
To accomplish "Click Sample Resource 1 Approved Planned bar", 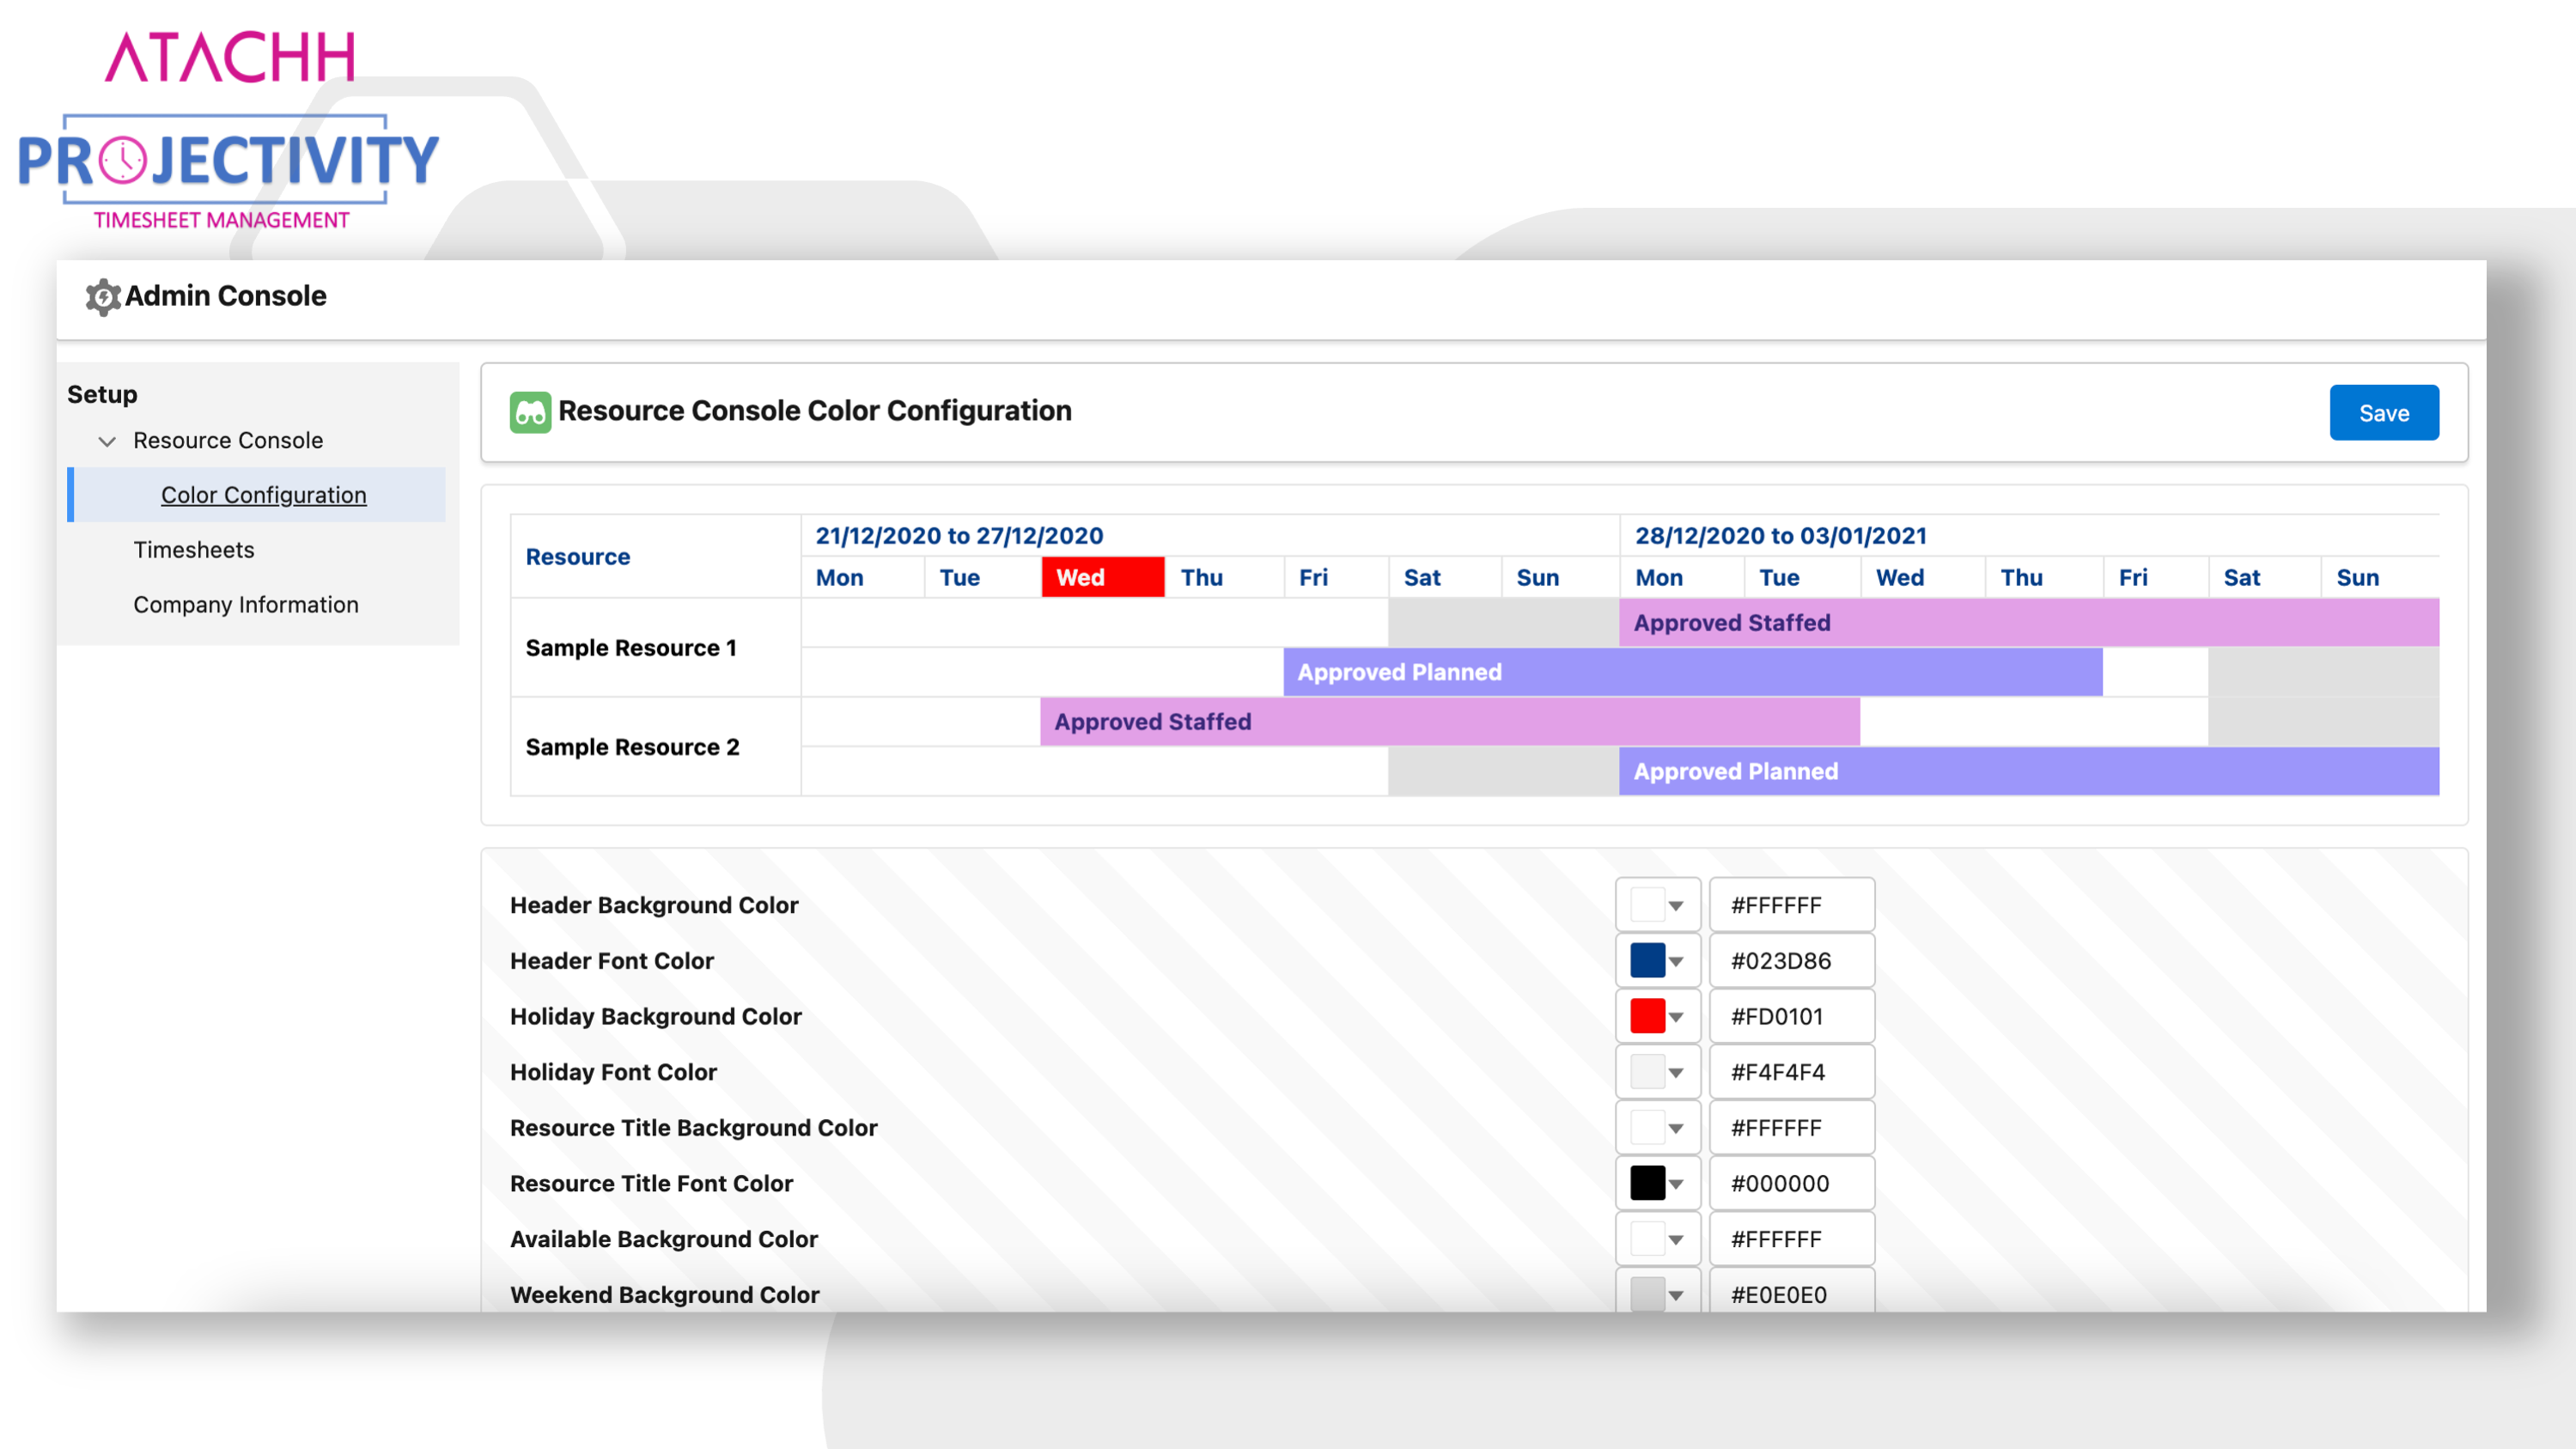I will 1692,672.
